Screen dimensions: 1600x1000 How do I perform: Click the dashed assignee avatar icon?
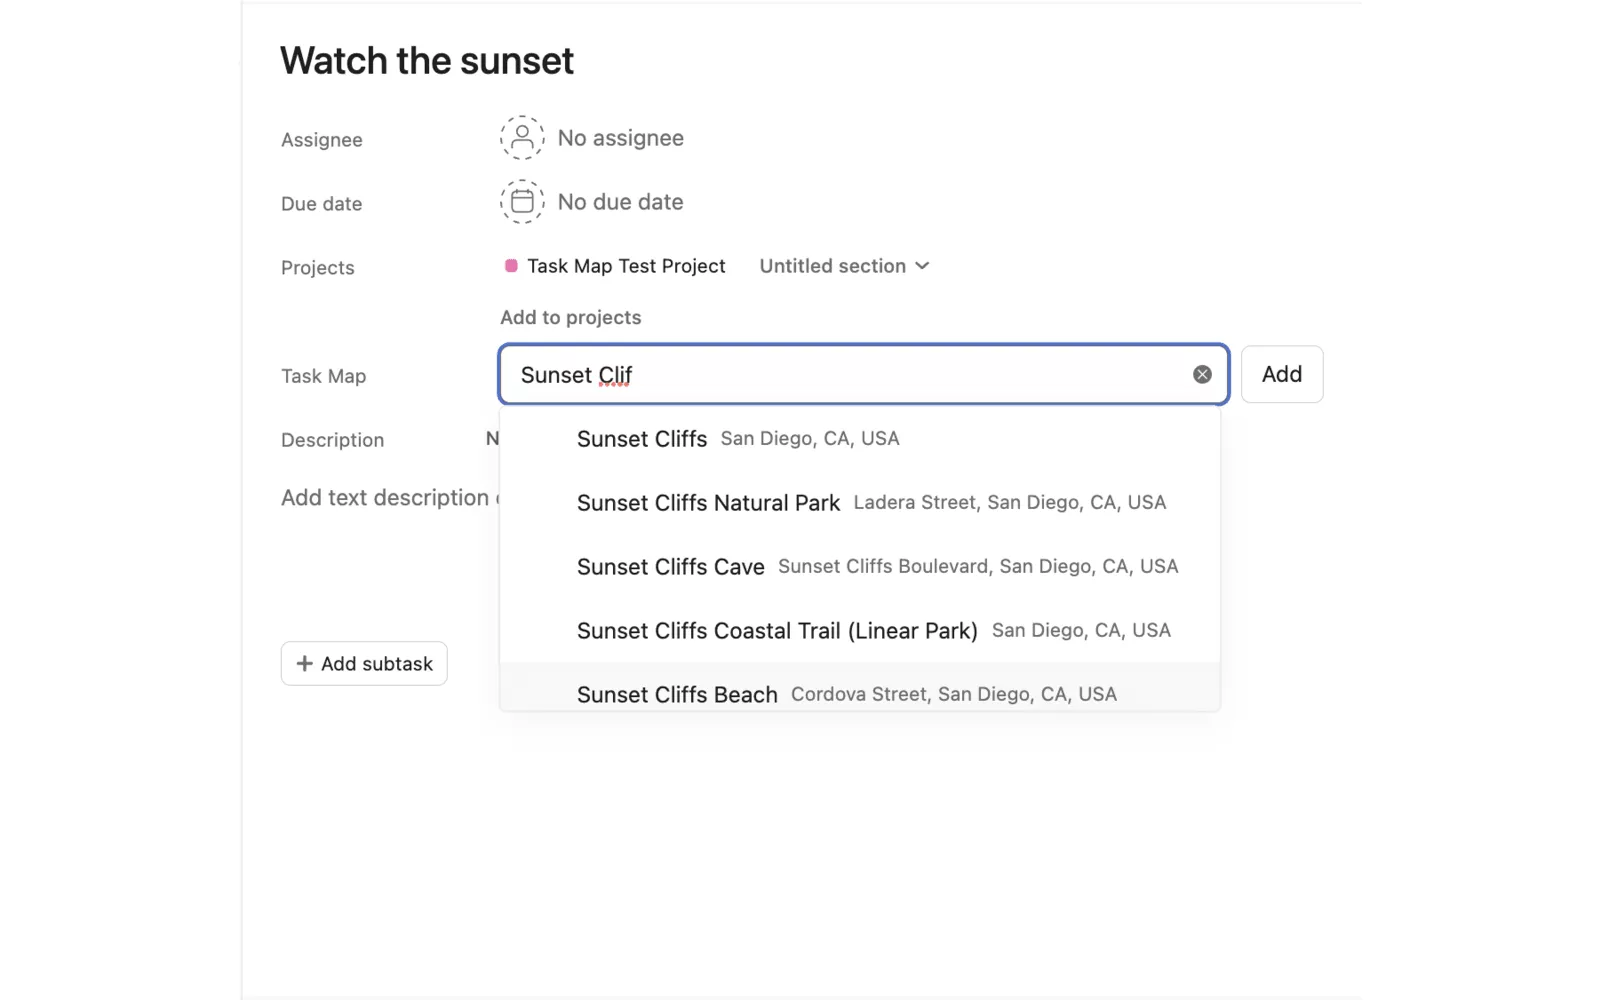click(522, 138)
